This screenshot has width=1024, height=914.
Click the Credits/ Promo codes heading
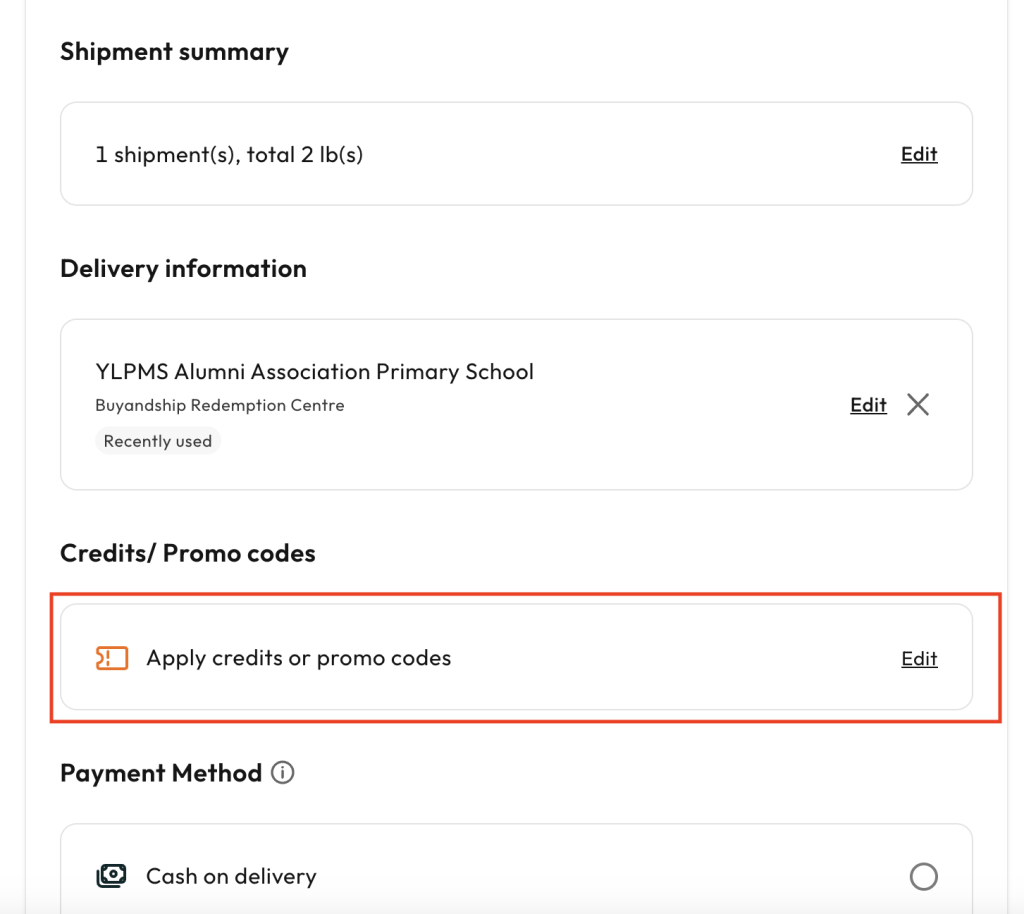click(x=187, y=553)
